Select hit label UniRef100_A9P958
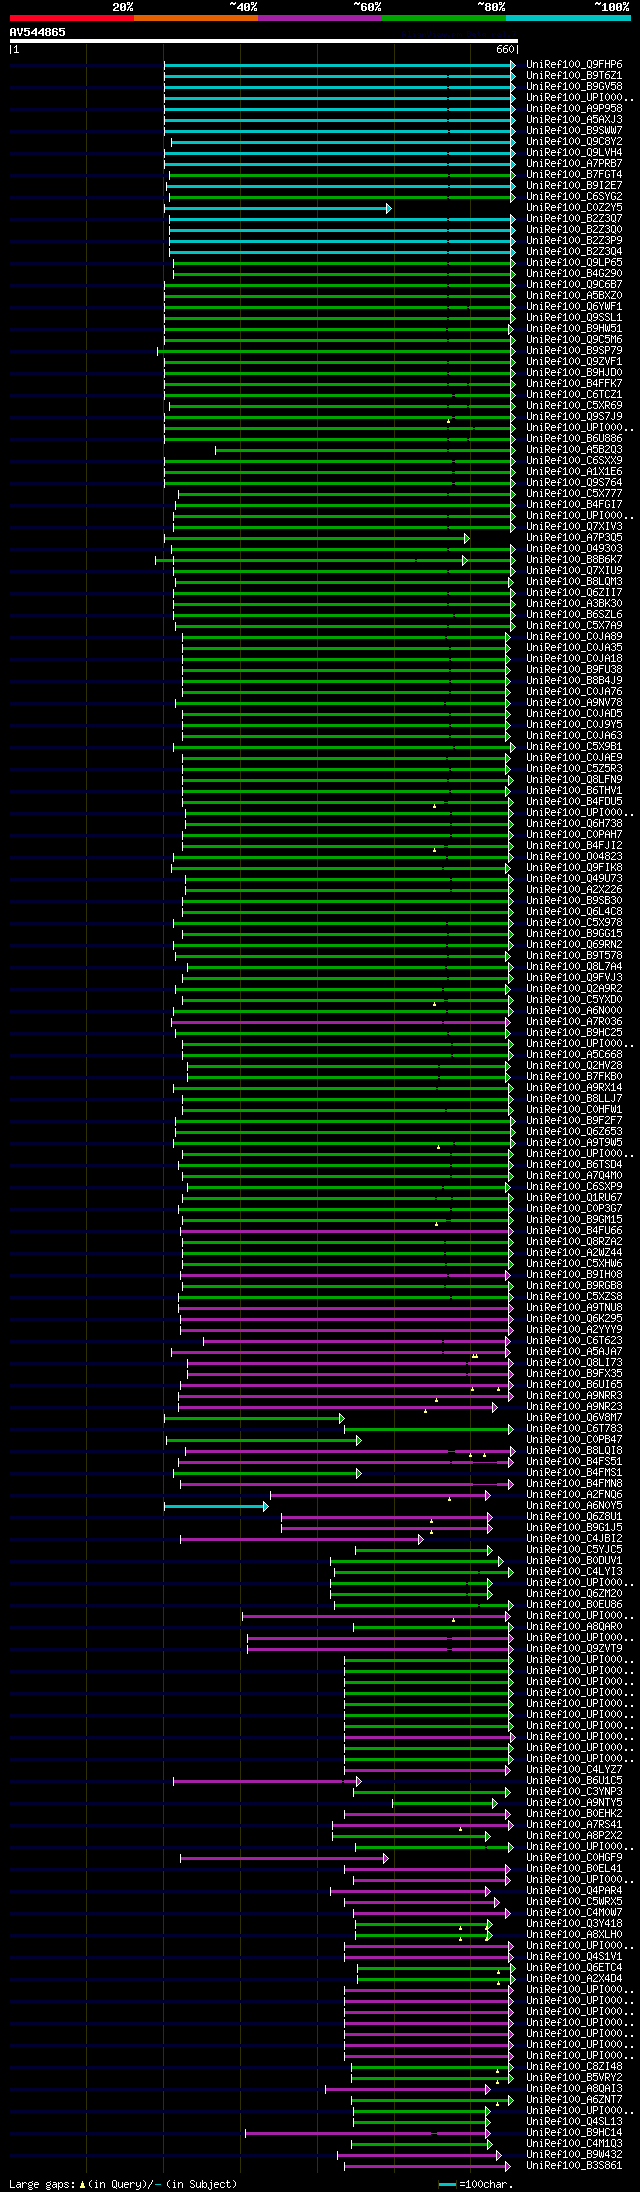The image size is (640, 2192). tap(574, 109)
